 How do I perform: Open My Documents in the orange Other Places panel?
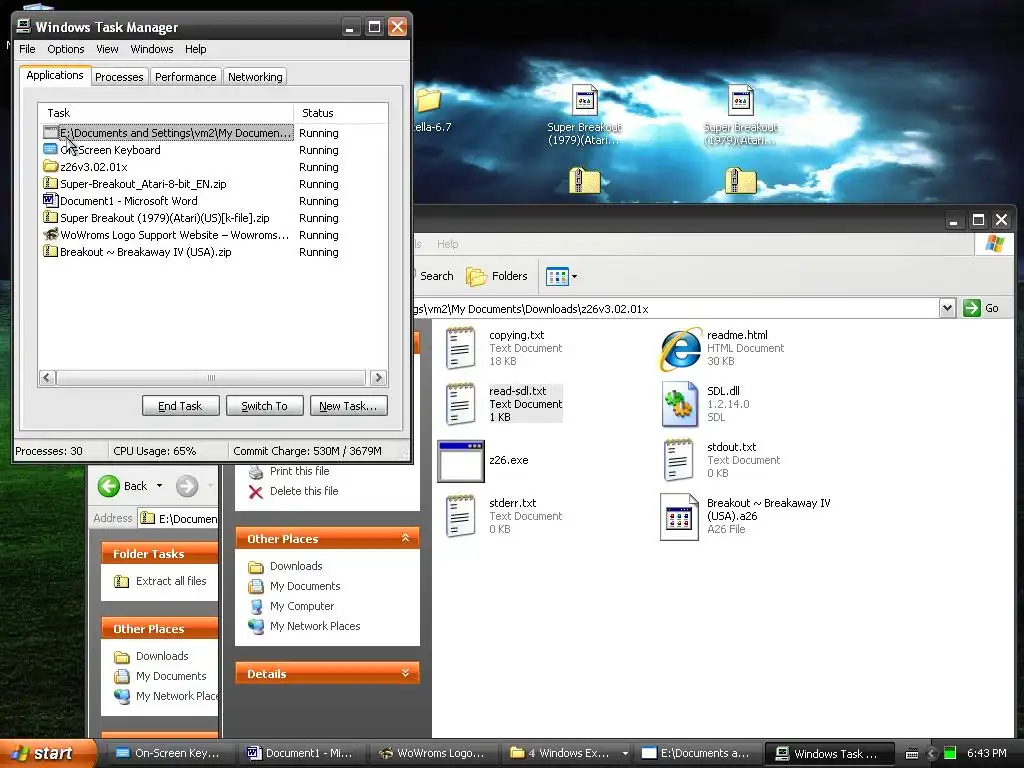coord(305,586)
